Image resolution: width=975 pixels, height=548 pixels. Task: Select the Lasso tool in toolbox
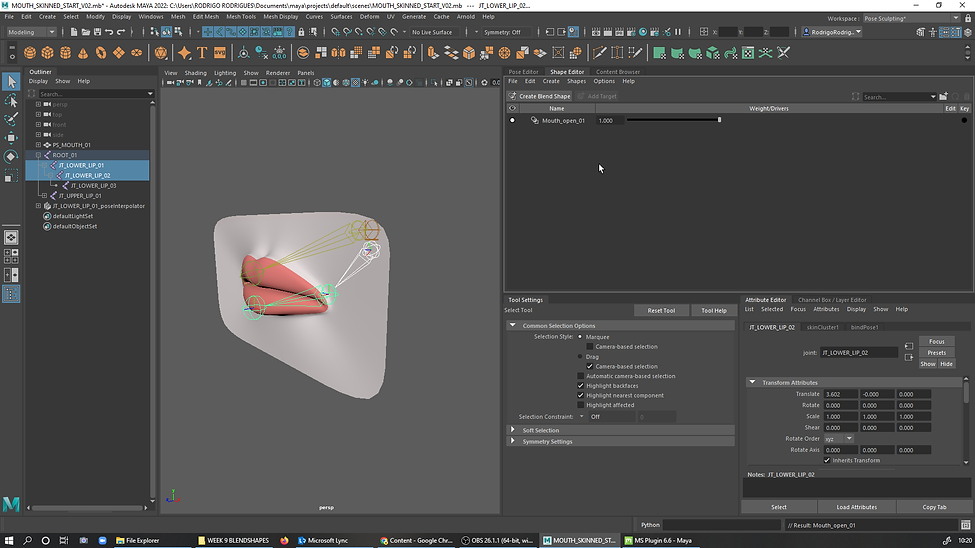pyautogui.click(x=11, y=100)
